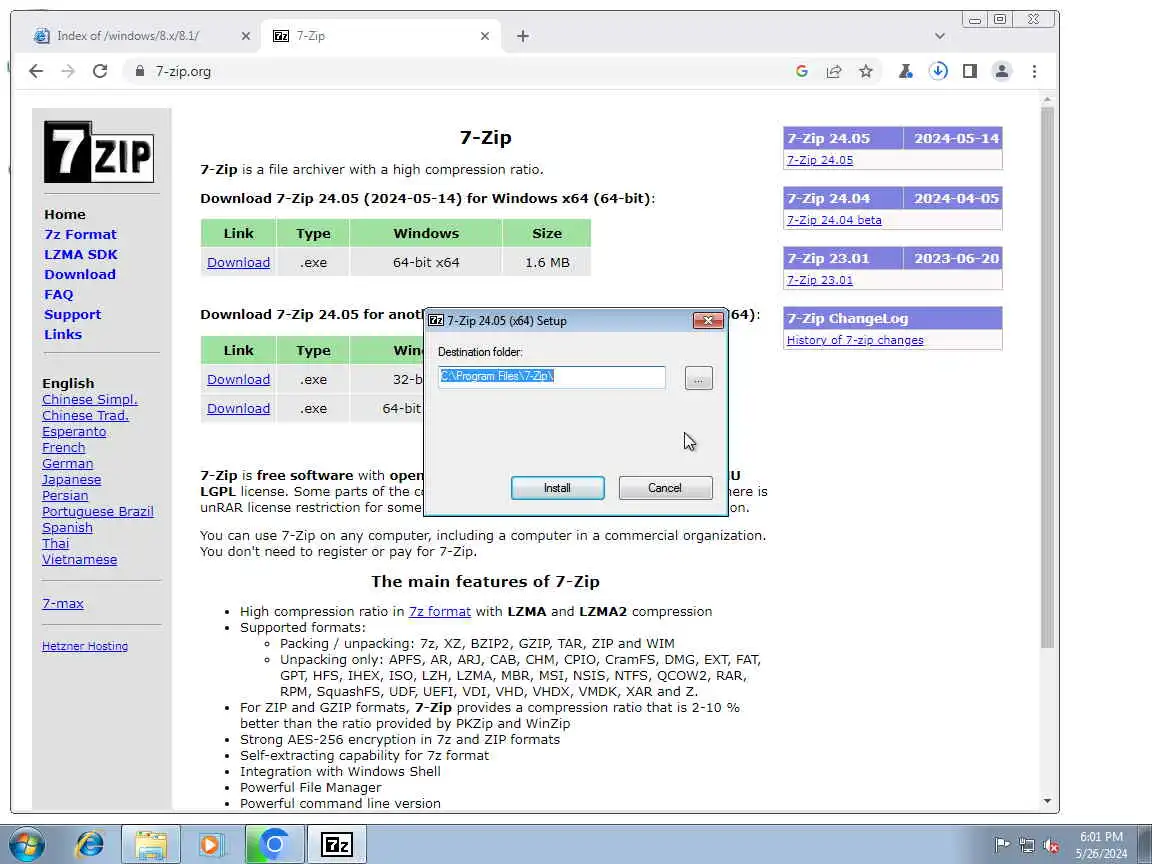This screenshot has width=1152, height=864.
Task: Focus the Destination folder text field
Action: [552, 377]
